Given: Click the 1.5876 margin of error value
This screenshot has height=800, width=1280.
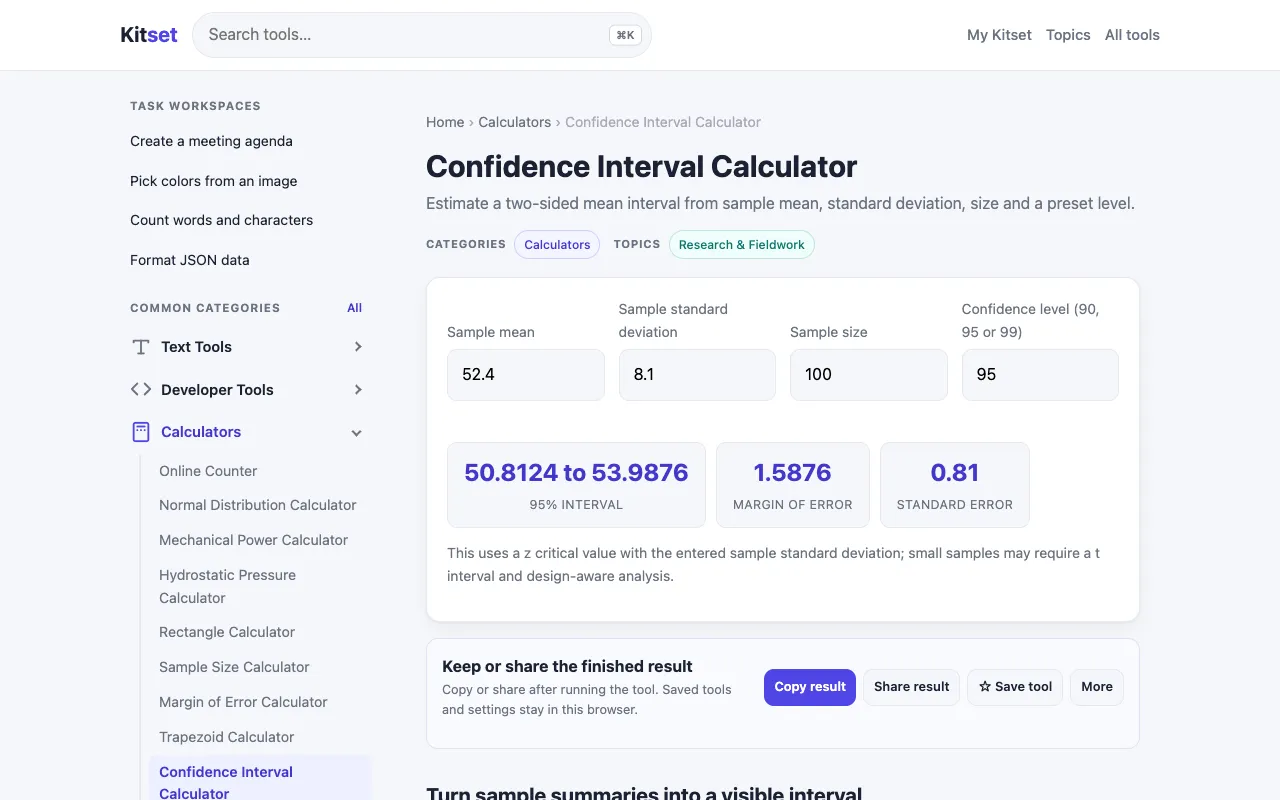Looking at the screenshot, I should point(793,472).
